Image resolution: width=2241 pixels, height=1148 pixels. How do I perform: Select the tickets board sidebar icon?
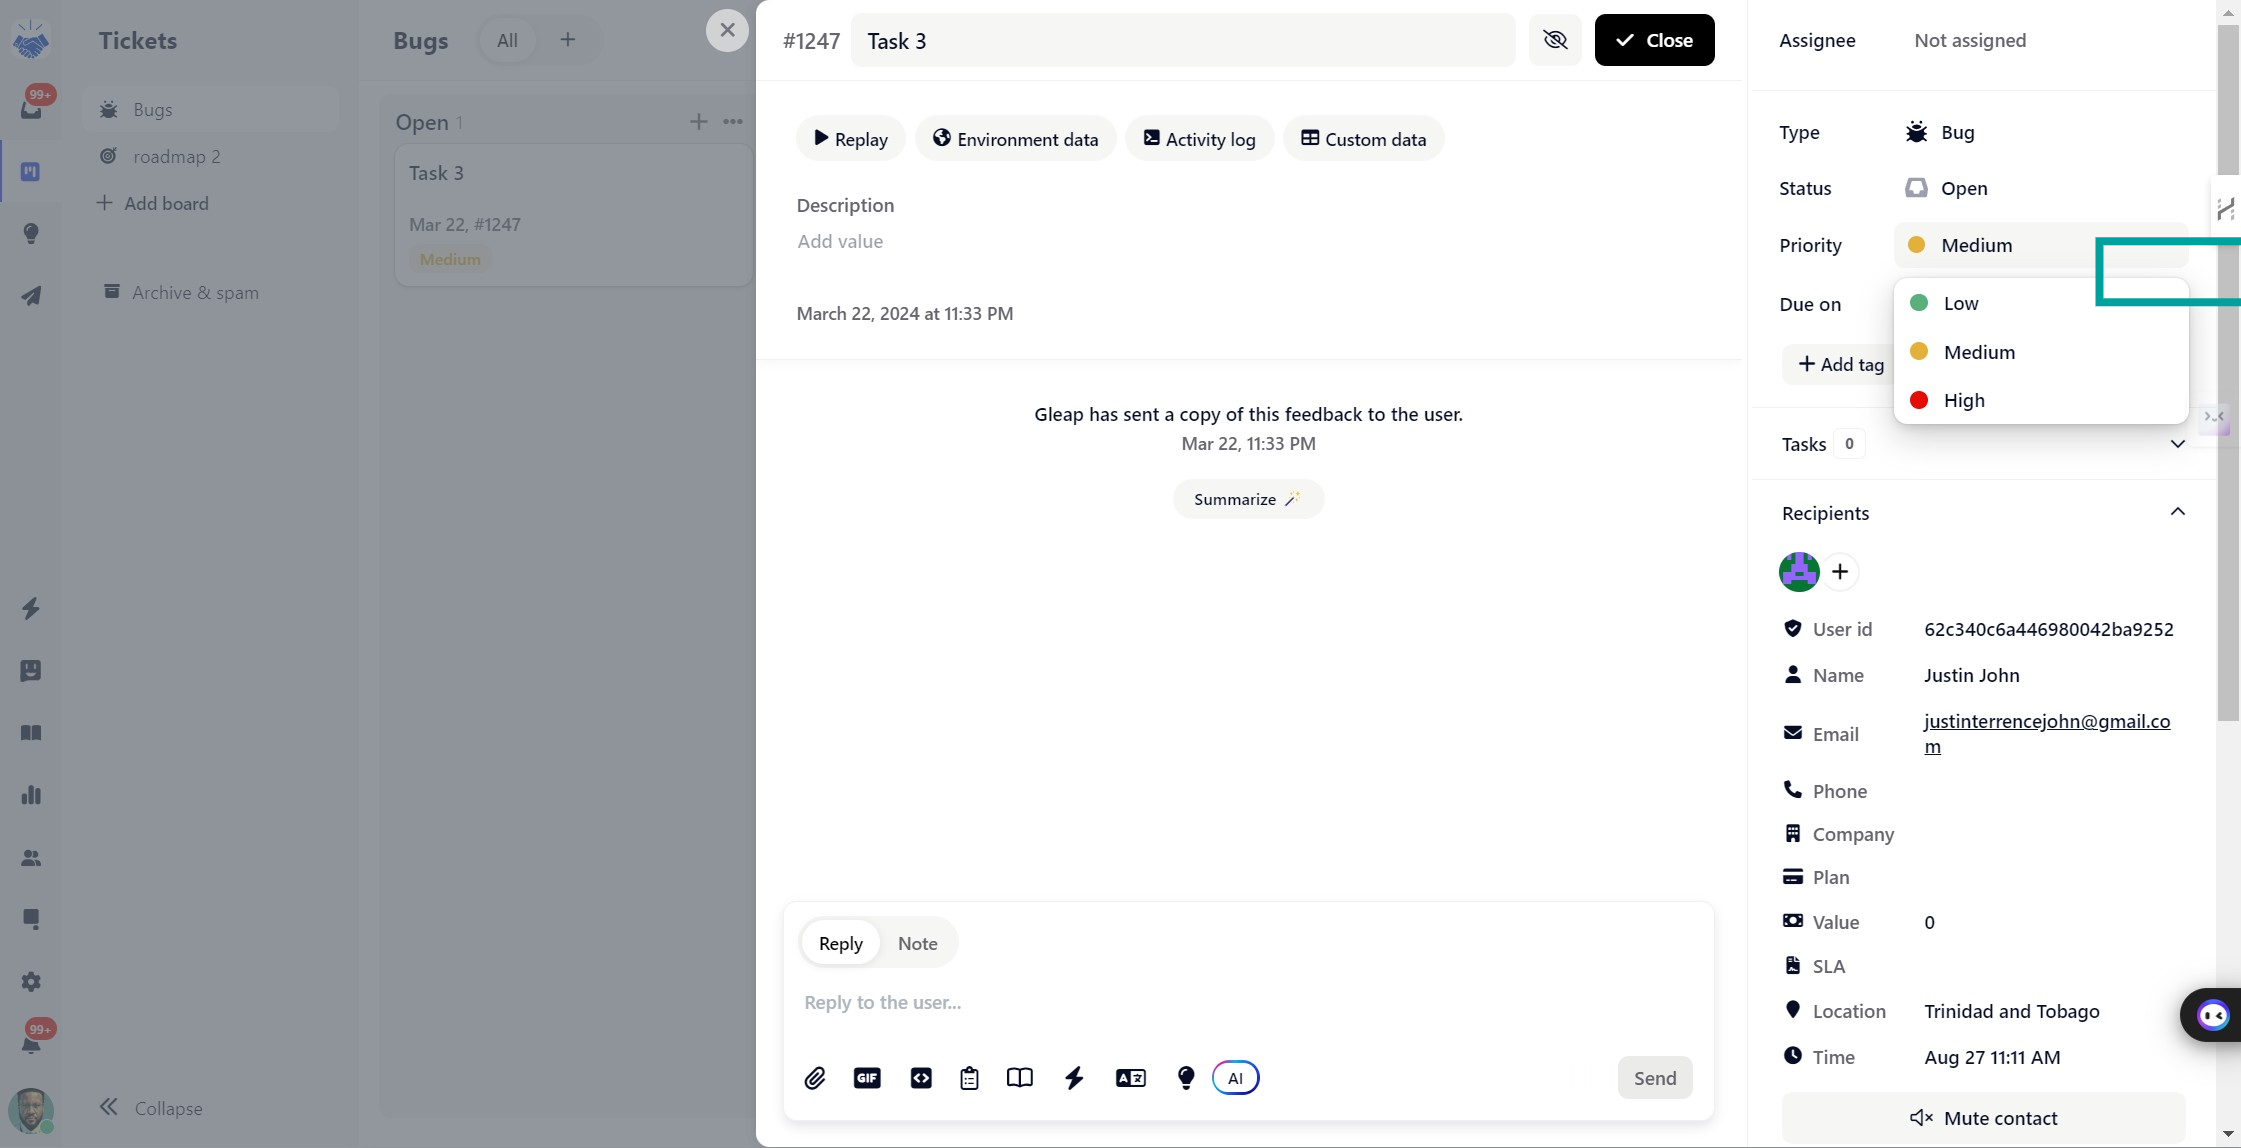click(x=31, y=172)
